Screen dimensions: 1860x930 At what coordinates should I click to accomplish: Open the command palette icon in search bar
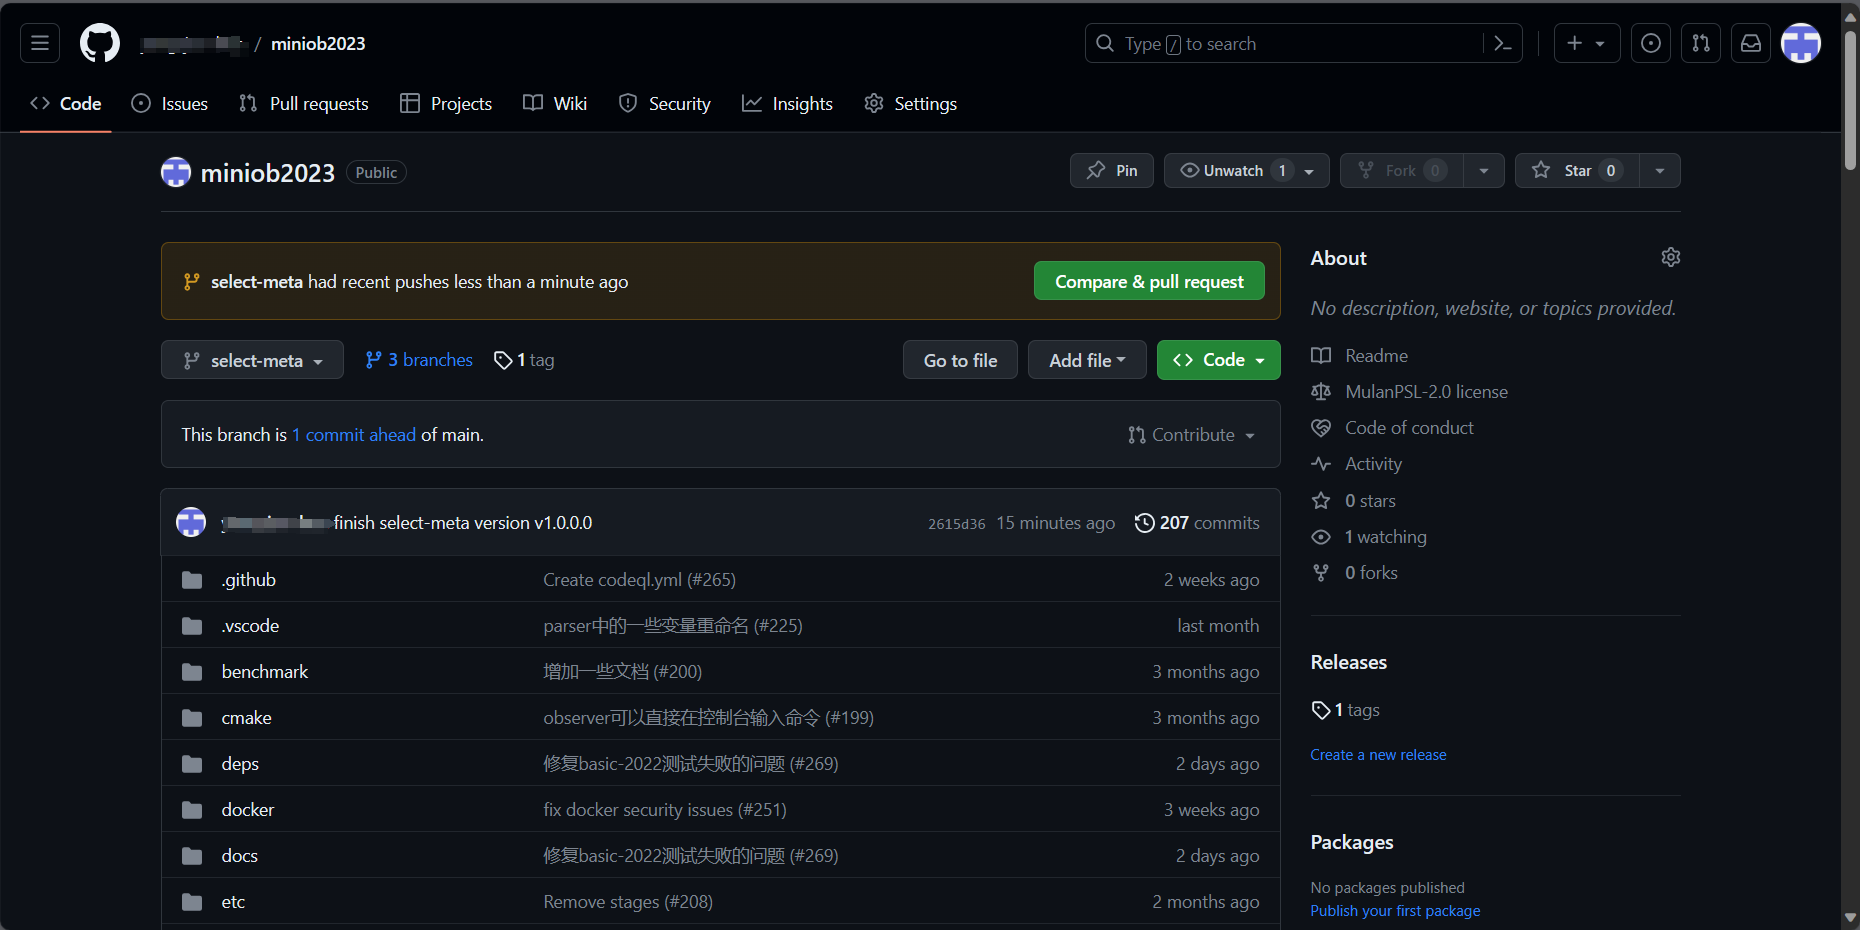tap(1502, 43)
